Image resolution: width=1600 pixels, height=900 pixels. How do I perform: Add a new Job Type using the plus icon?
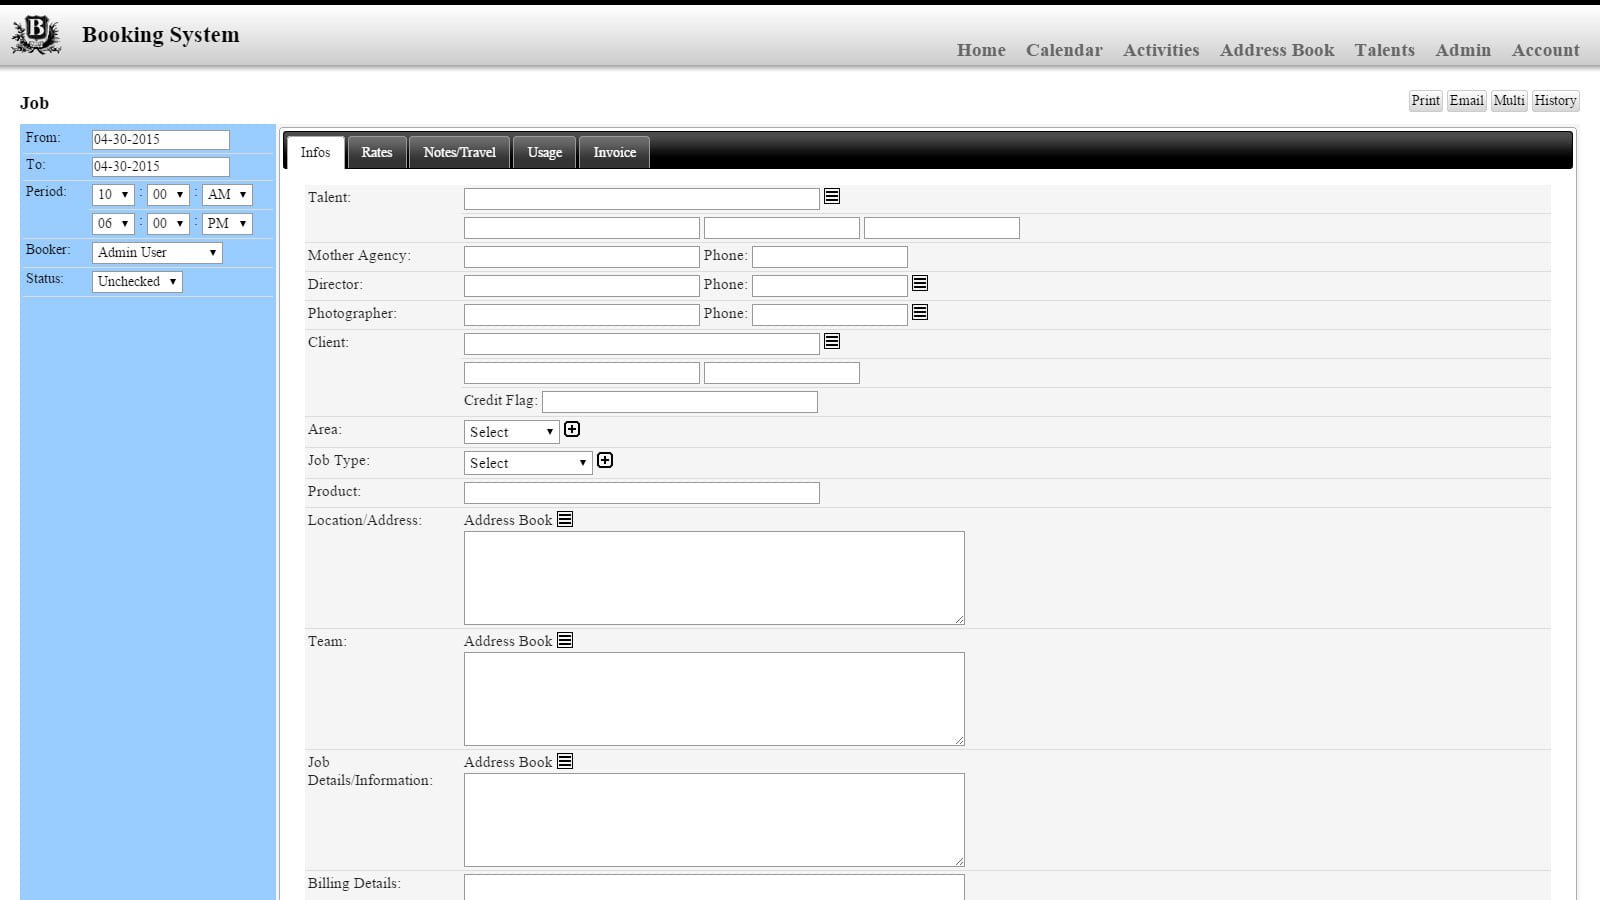605,460
